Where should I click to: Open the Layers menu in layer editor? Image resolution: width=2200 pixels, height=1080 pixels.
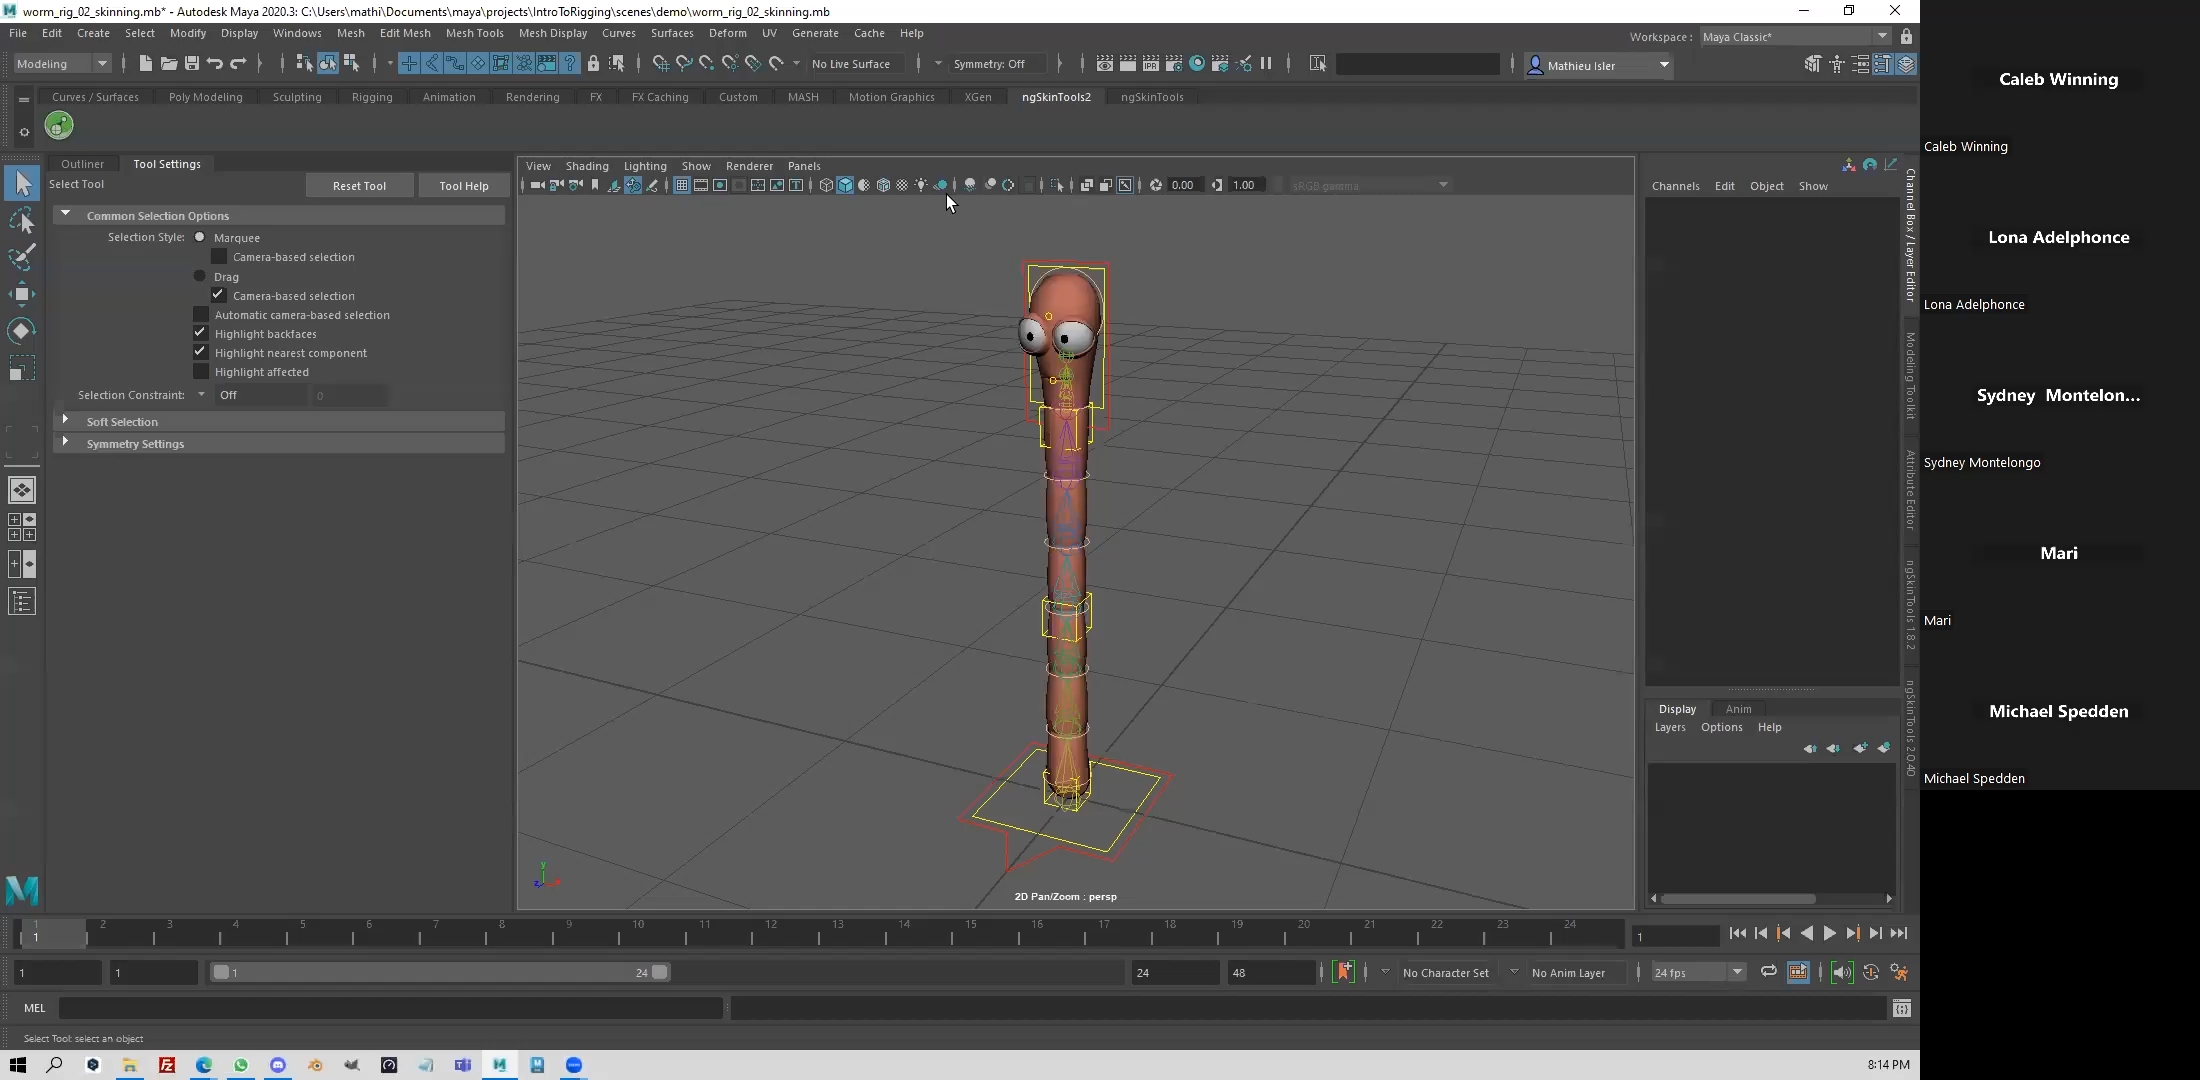[x=1670, y=727]
